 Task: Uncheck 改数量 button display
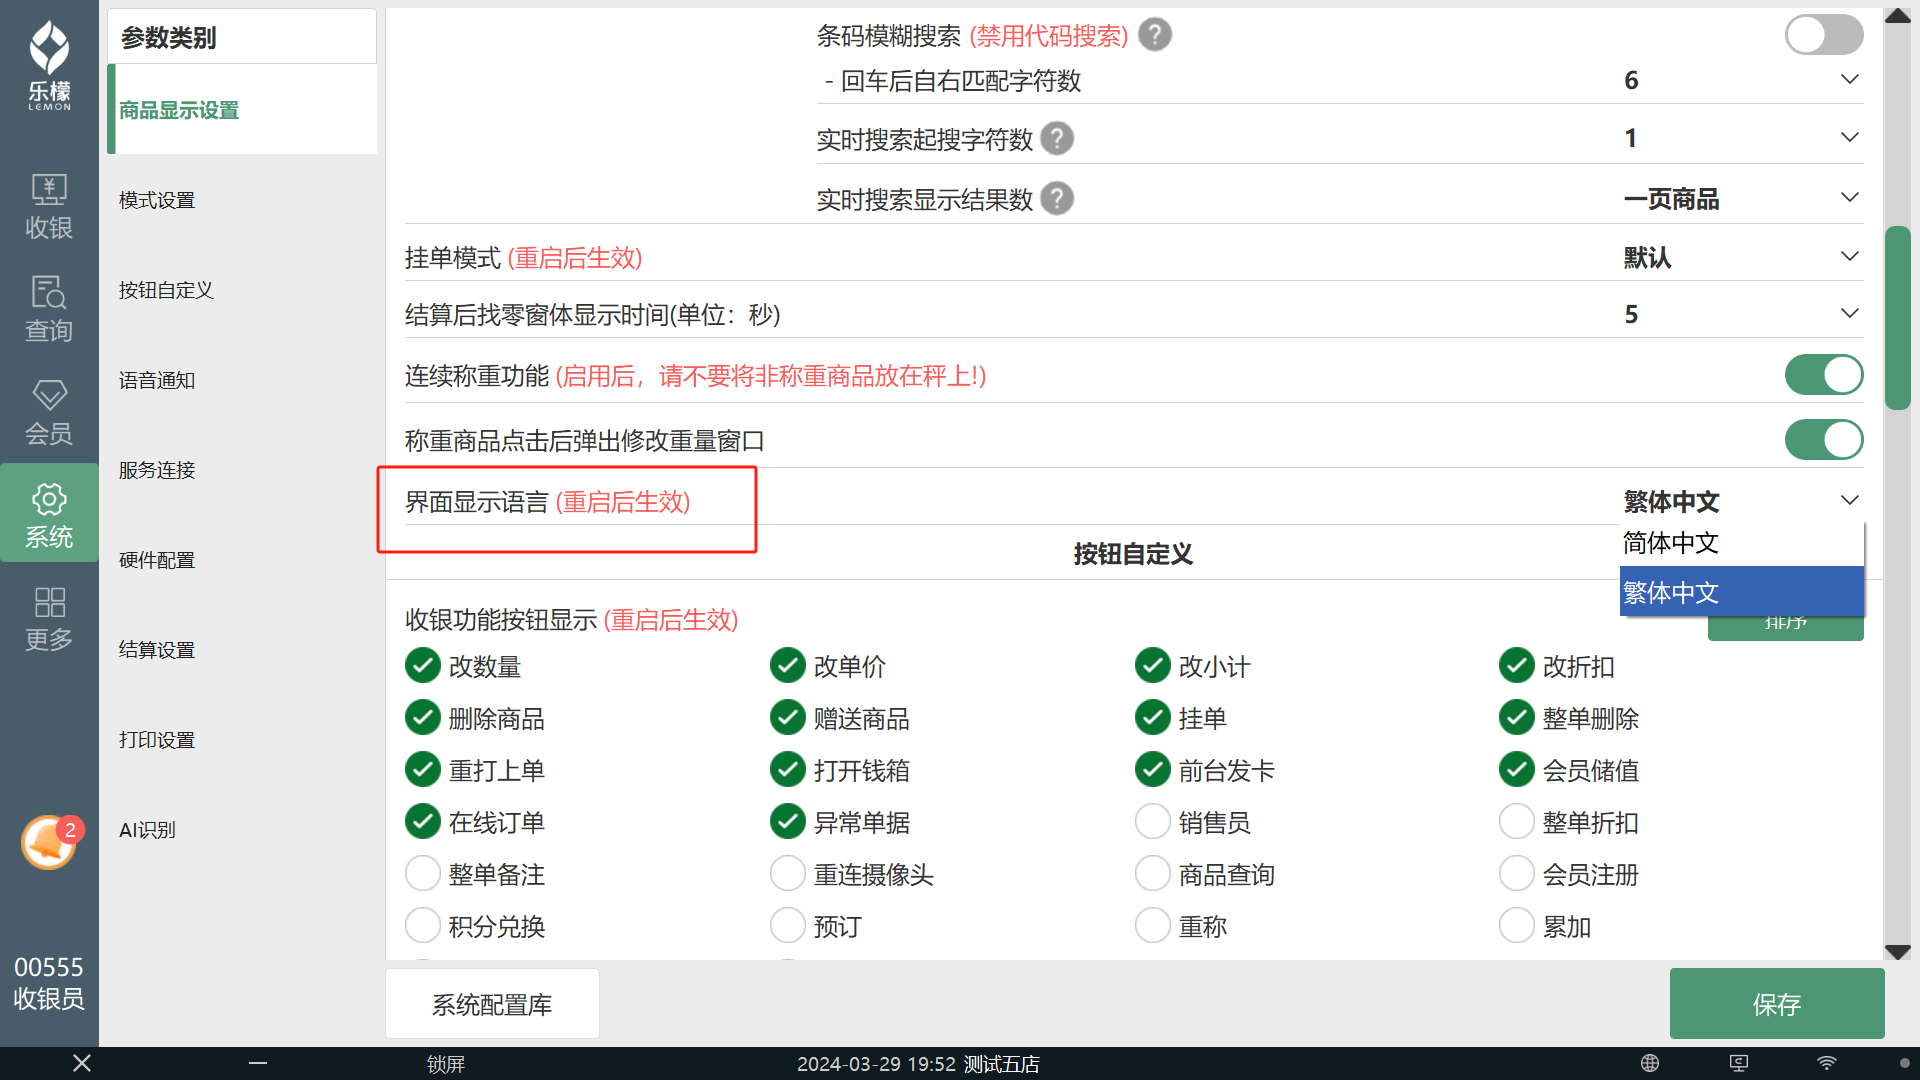[x=423, y=665]
